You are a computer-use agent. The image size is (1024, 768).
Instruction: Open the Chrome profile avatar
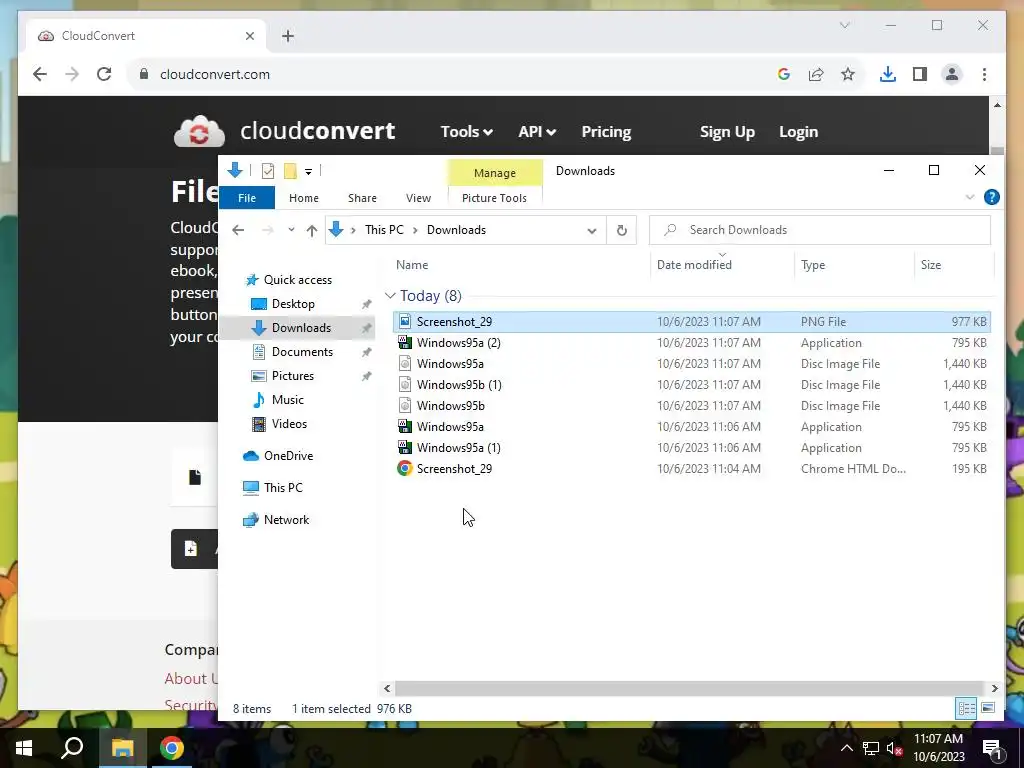tap(952, 74)
